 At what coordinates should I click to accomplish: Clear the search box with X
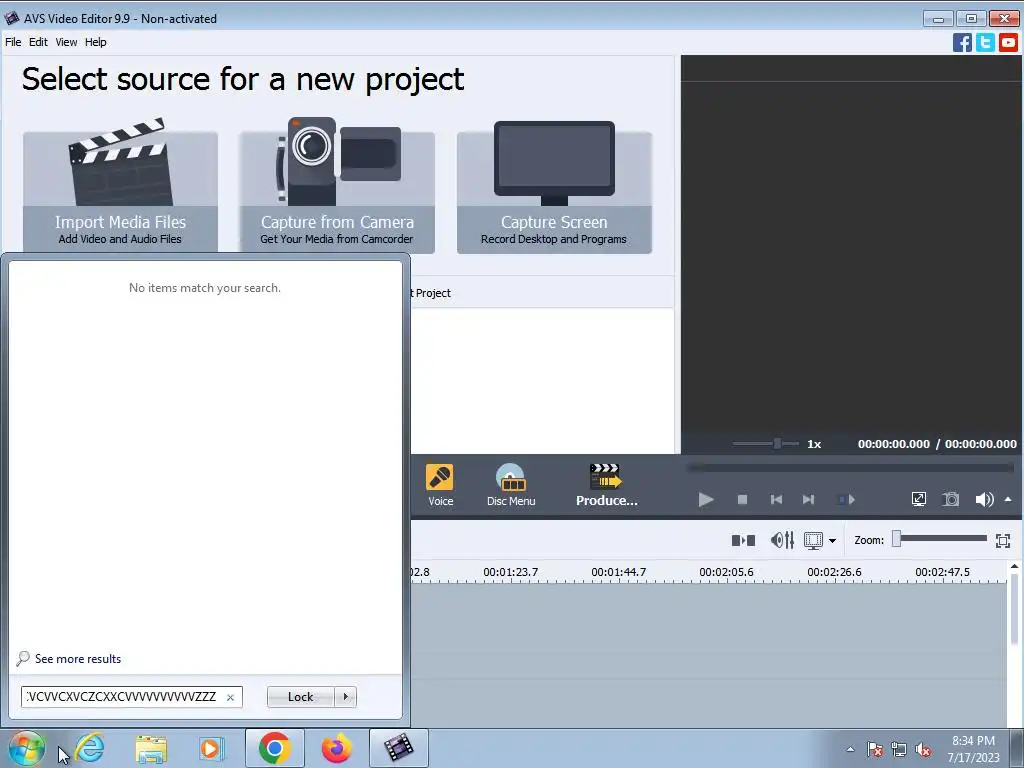[230, 697]
